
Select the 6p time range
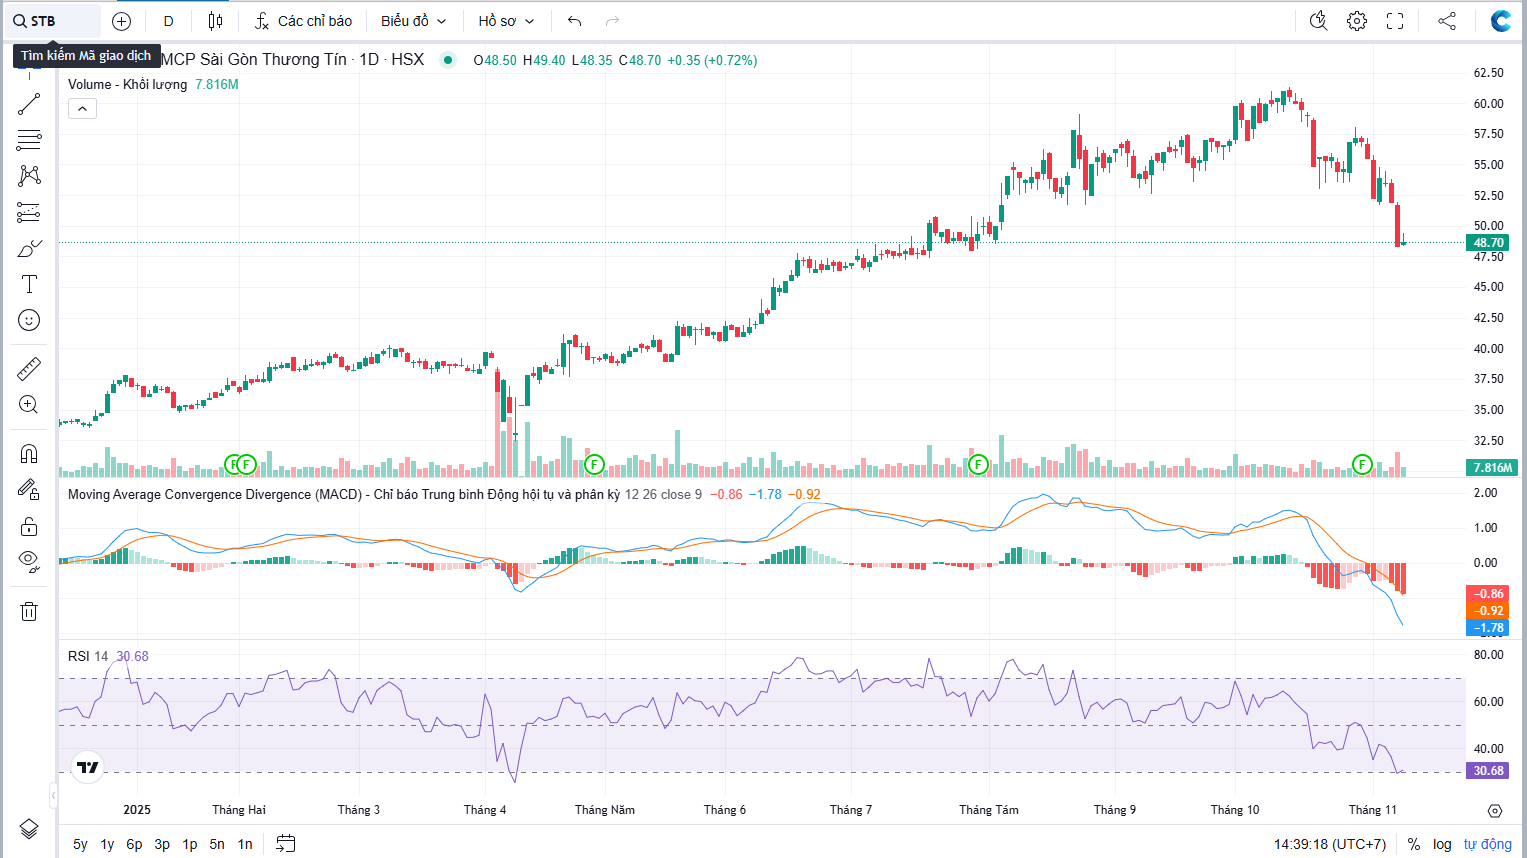(x=134, y=844)
